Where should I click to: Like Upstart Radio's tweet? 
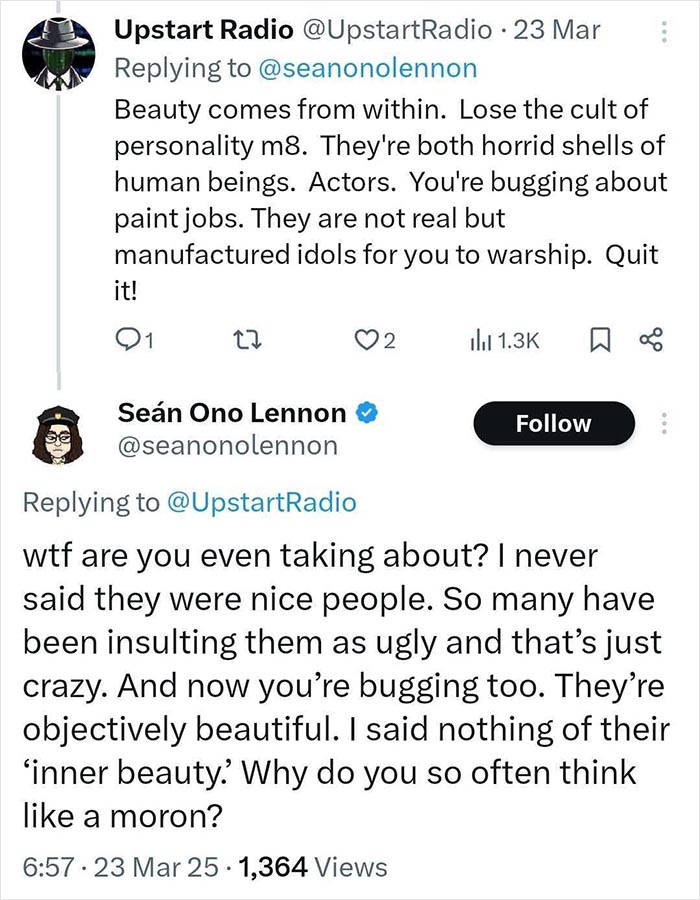point(365,340)
